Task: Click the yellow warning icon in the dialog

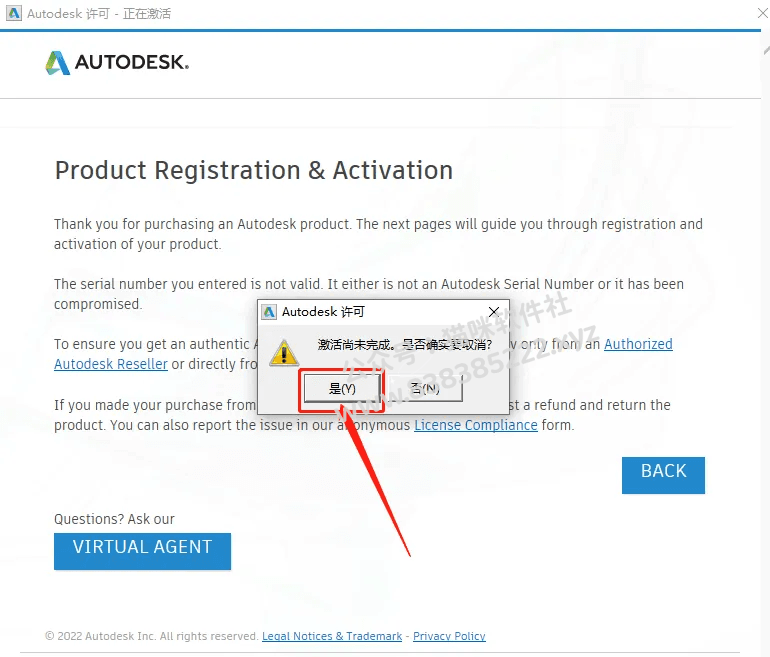Action: 284,352
